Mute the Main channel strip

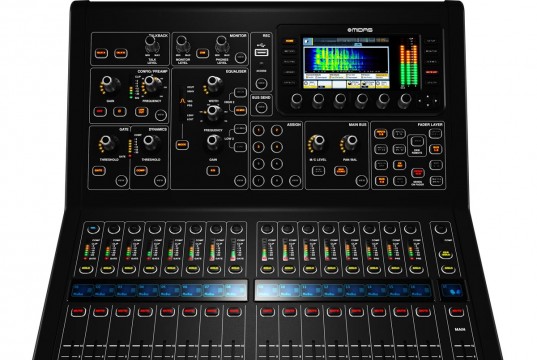456,312
